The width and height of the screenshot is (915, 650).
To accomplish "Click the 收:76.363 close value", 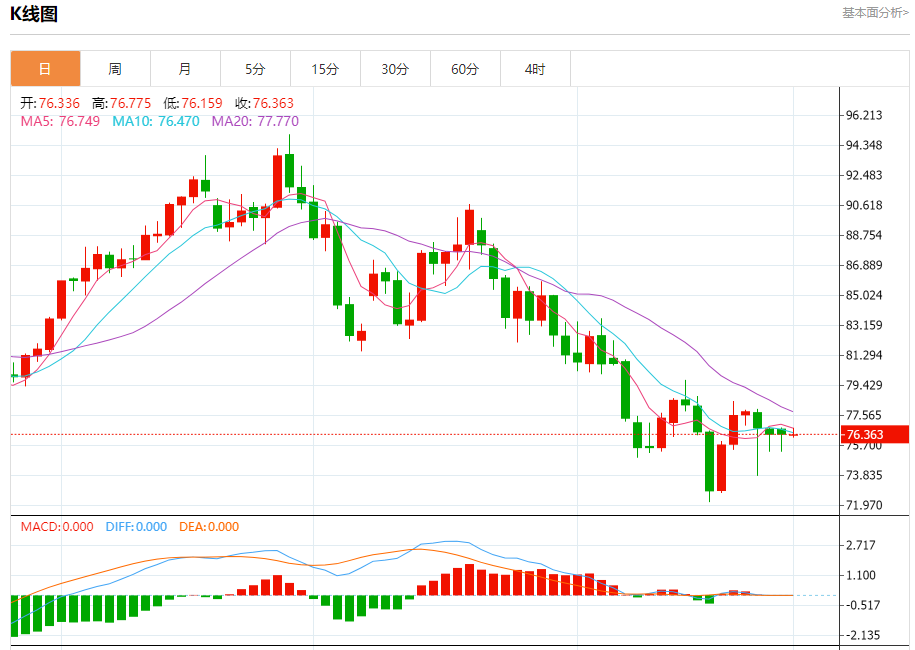I will tap(264, 103).
